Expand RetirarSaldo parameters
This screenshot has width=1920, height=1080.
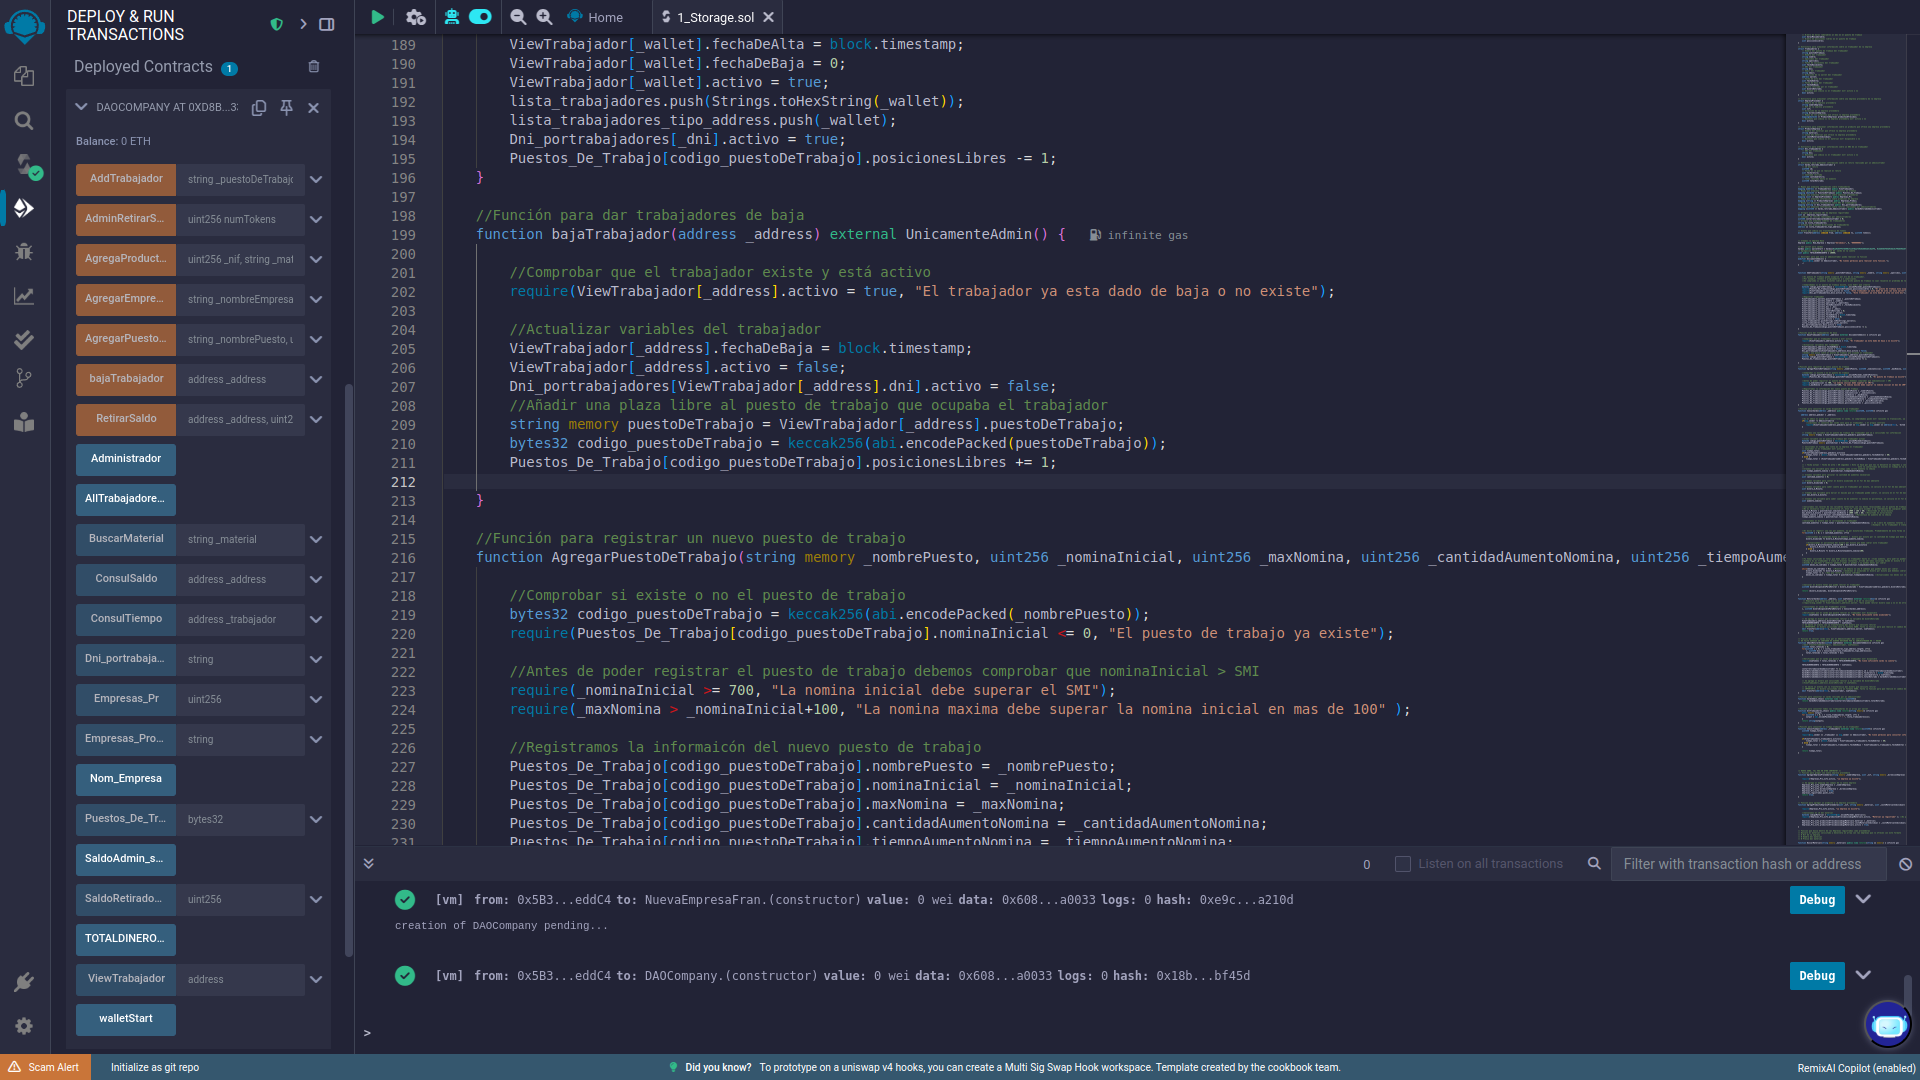click(x=316, y=420)
